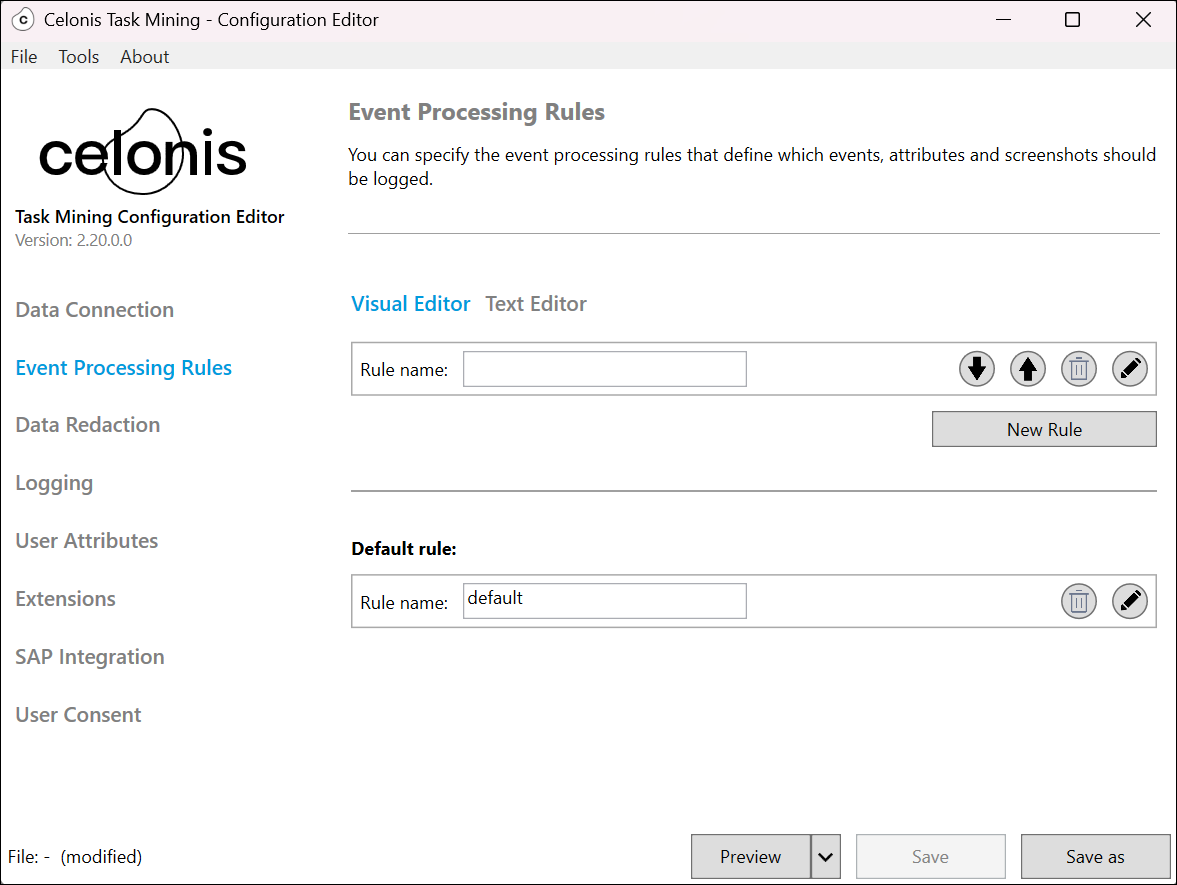Delete the default rule via trash icon
Image resolution: width=1177 pixels, height=885 pixels.
1078,601
